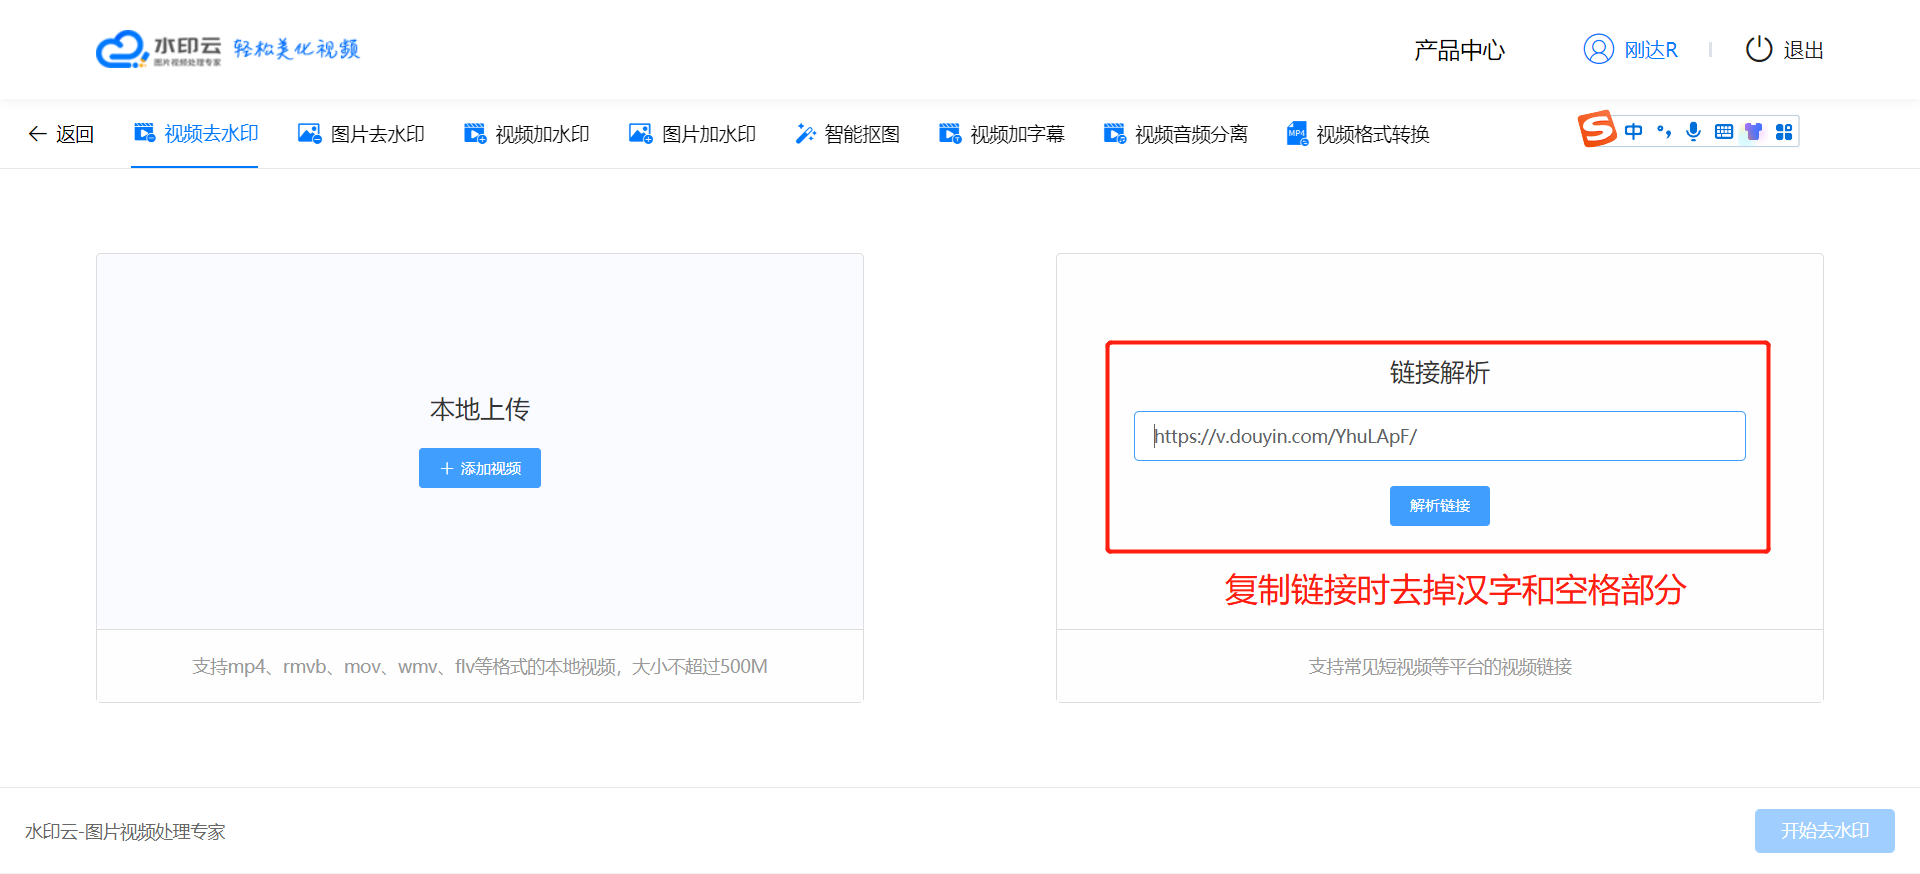This screenshot has width=1920, height=874.
Task: Click the power icon to log out
Action: 1758,49
